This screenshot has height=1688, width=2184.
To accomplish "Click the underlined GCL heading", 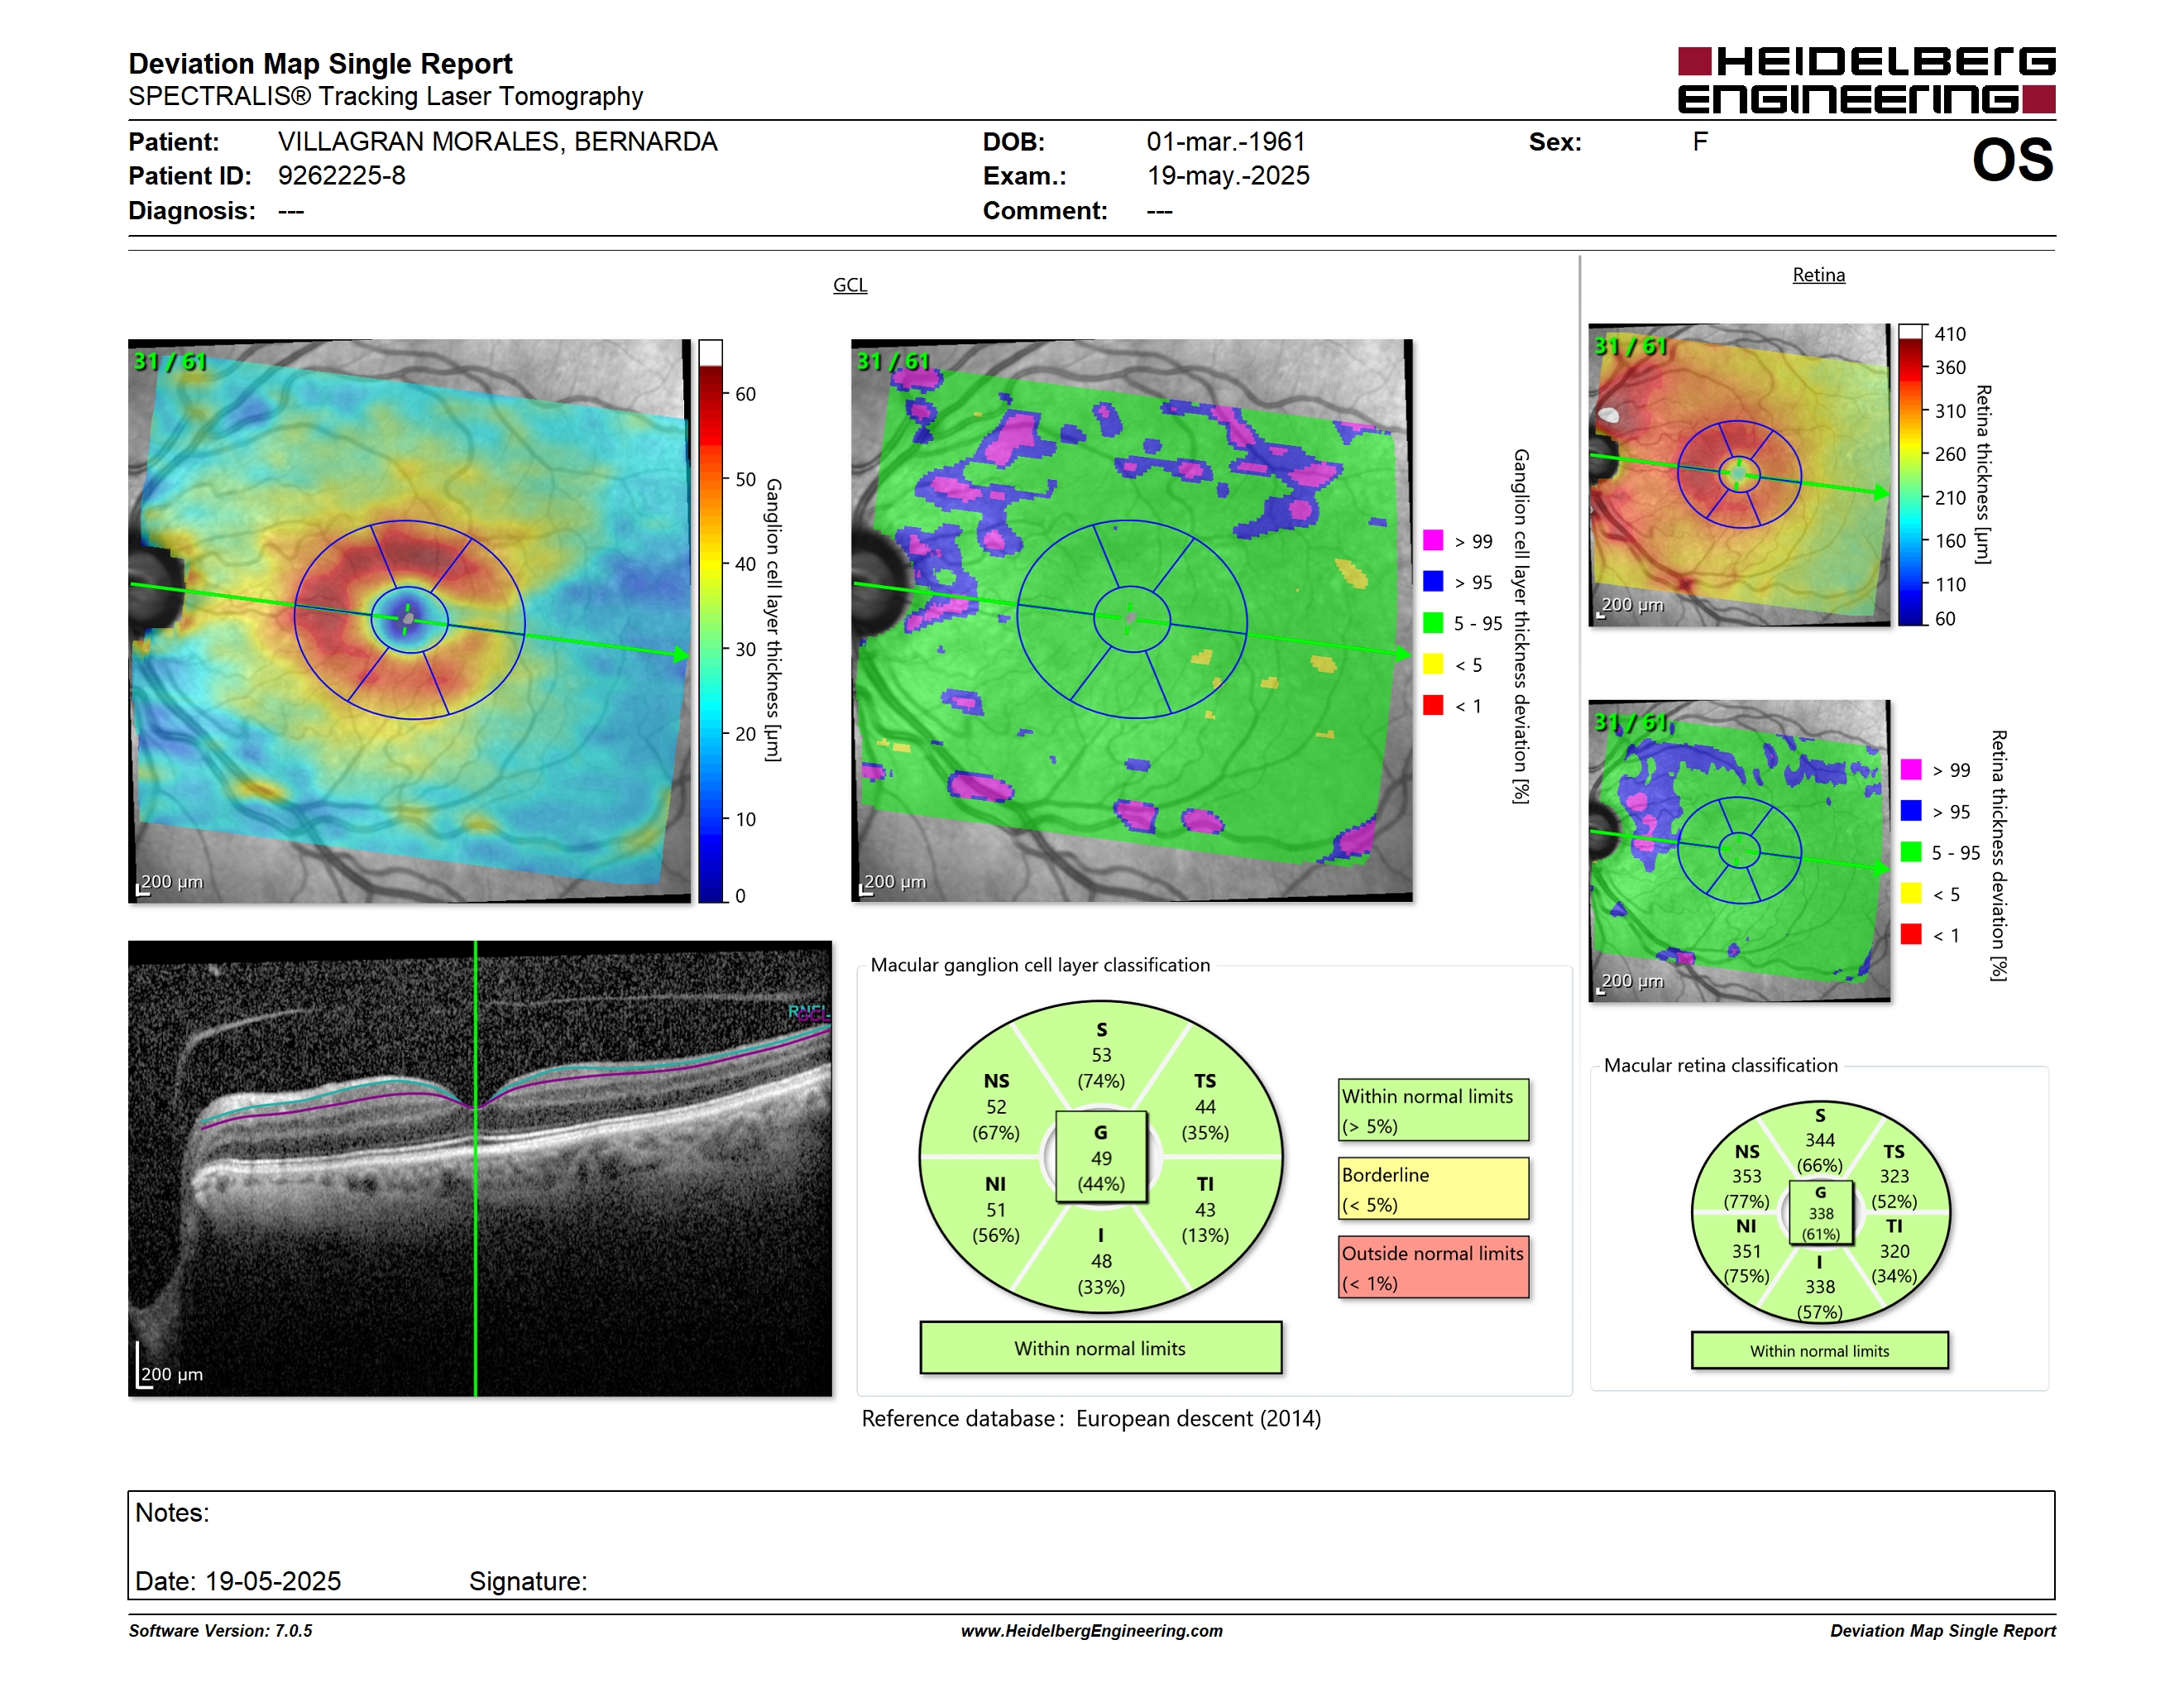I will point(850,285).
